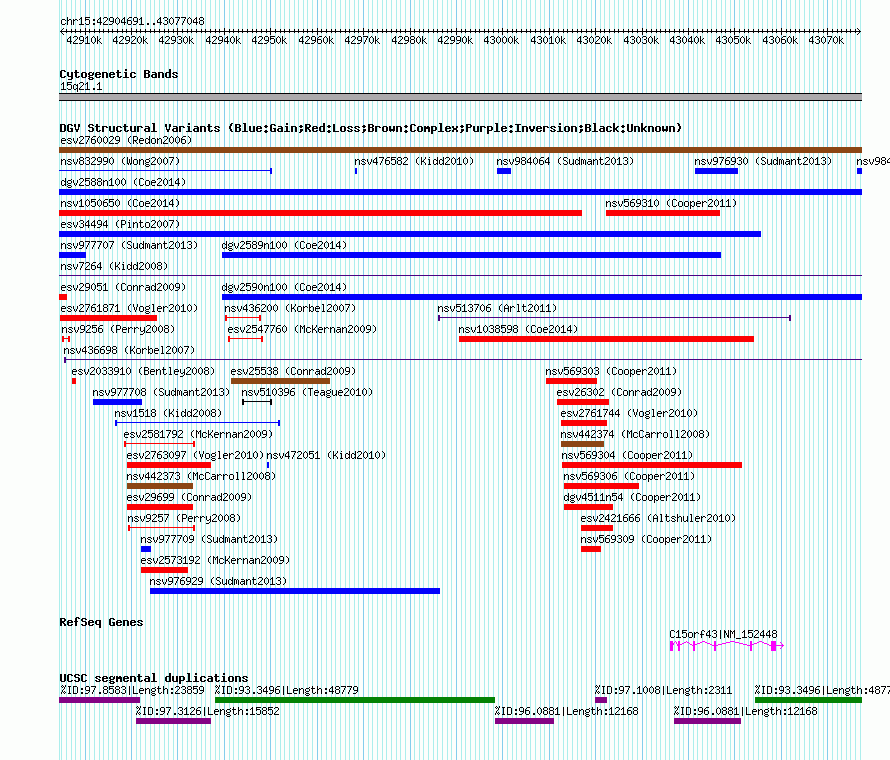Open esv26302 (Conrad2009) variant
The width and height of the screenshot is (890, 760).
619,392
